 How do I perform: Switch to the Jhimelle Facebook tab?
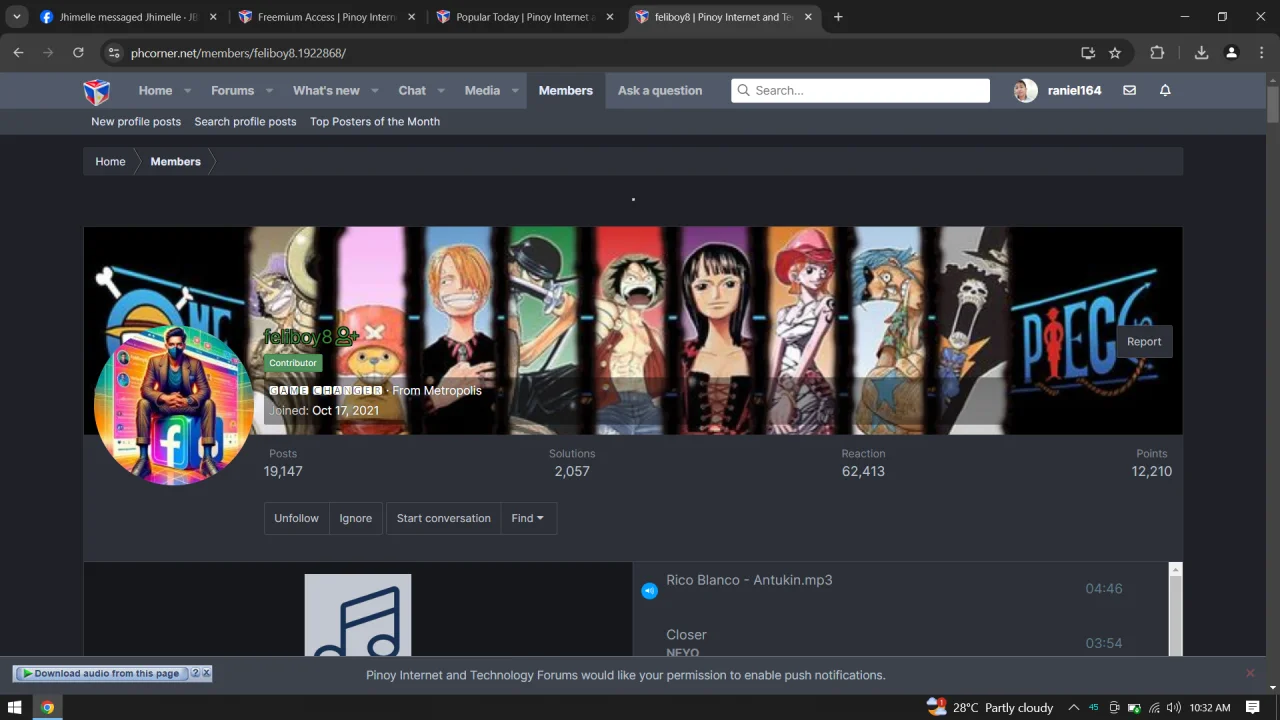coord(128,17)
